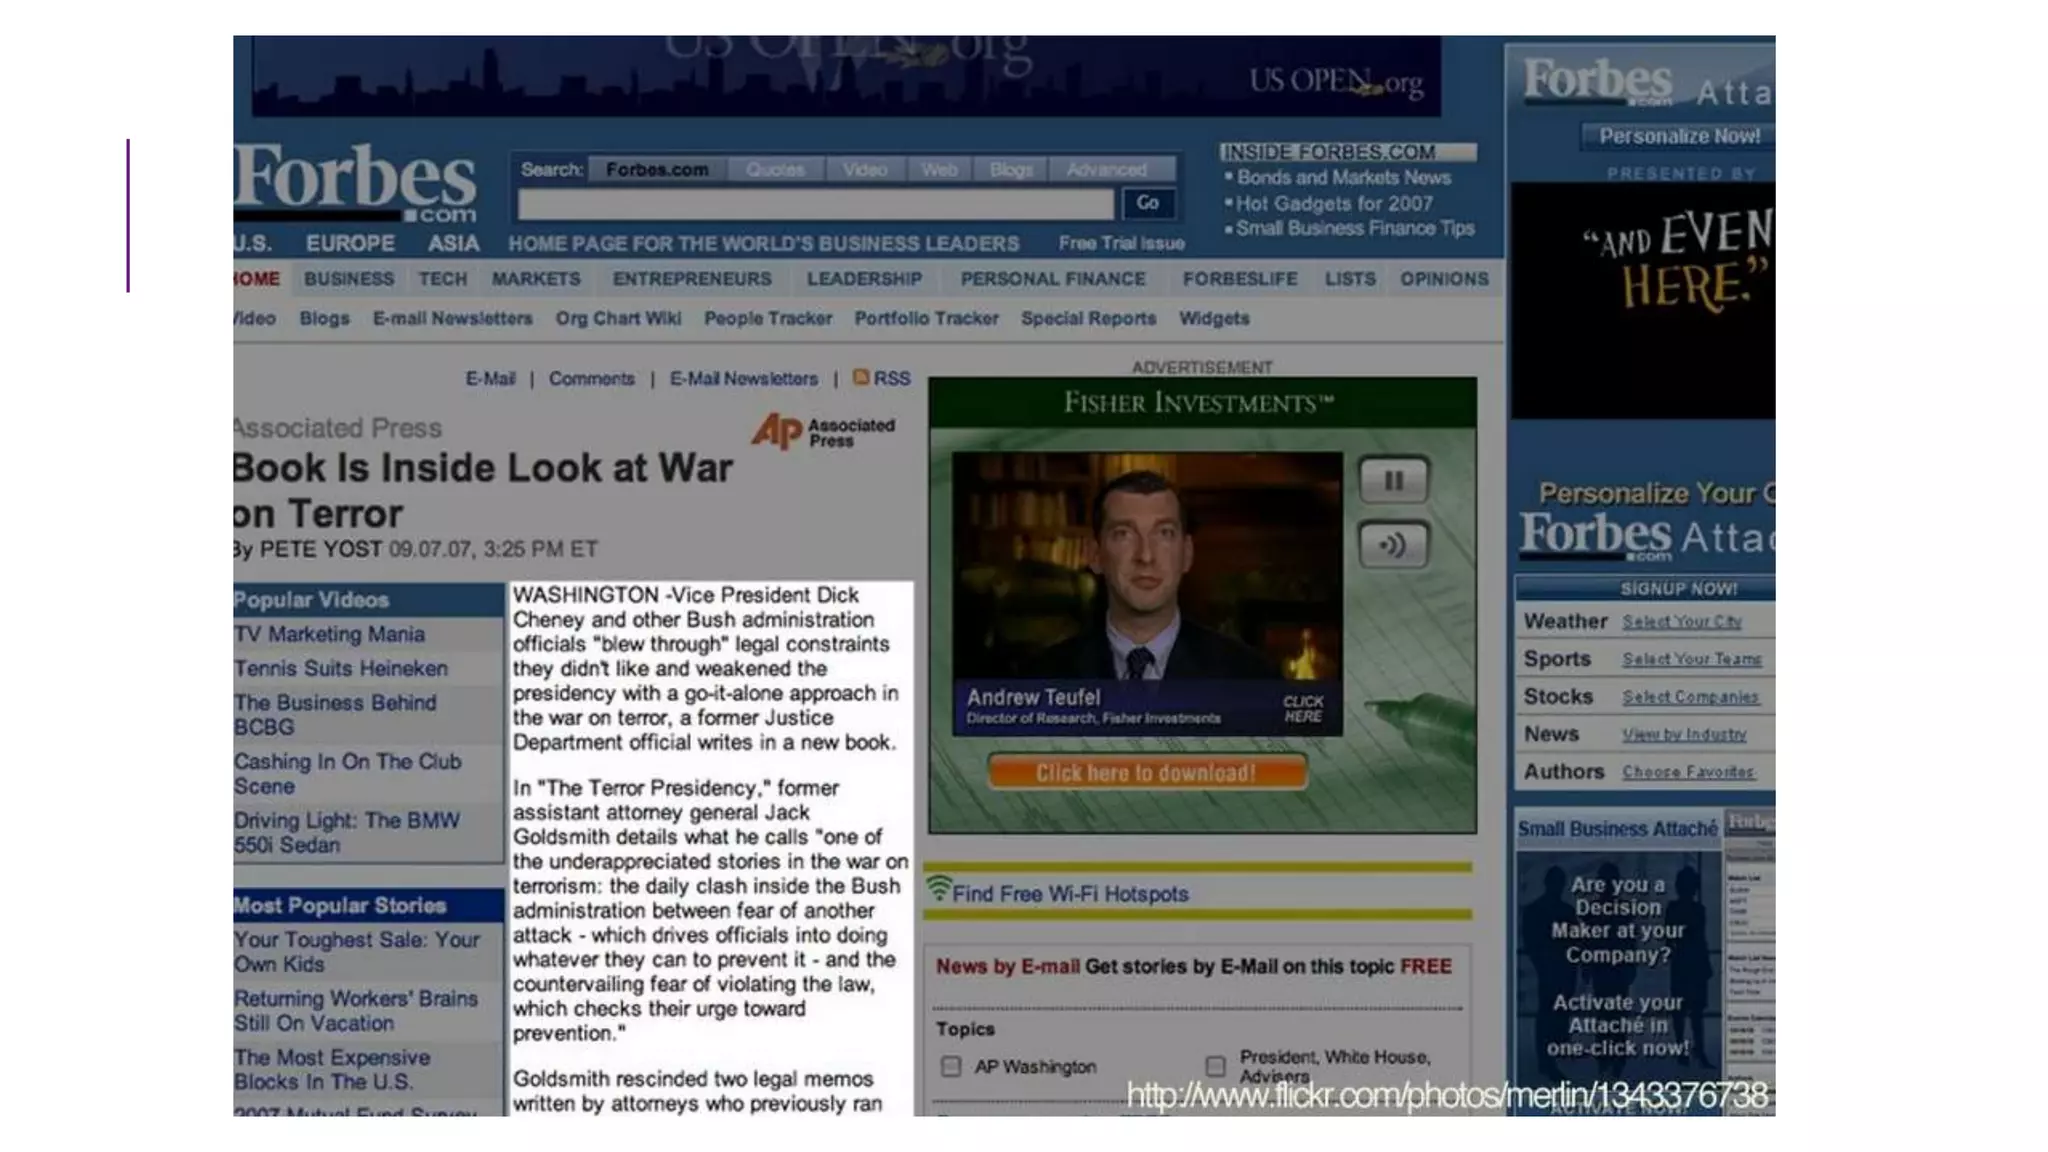The image size is (2048, 1152).
Task: Click the Wi-Fi hotspots icon
Action: tap(938, 888)
